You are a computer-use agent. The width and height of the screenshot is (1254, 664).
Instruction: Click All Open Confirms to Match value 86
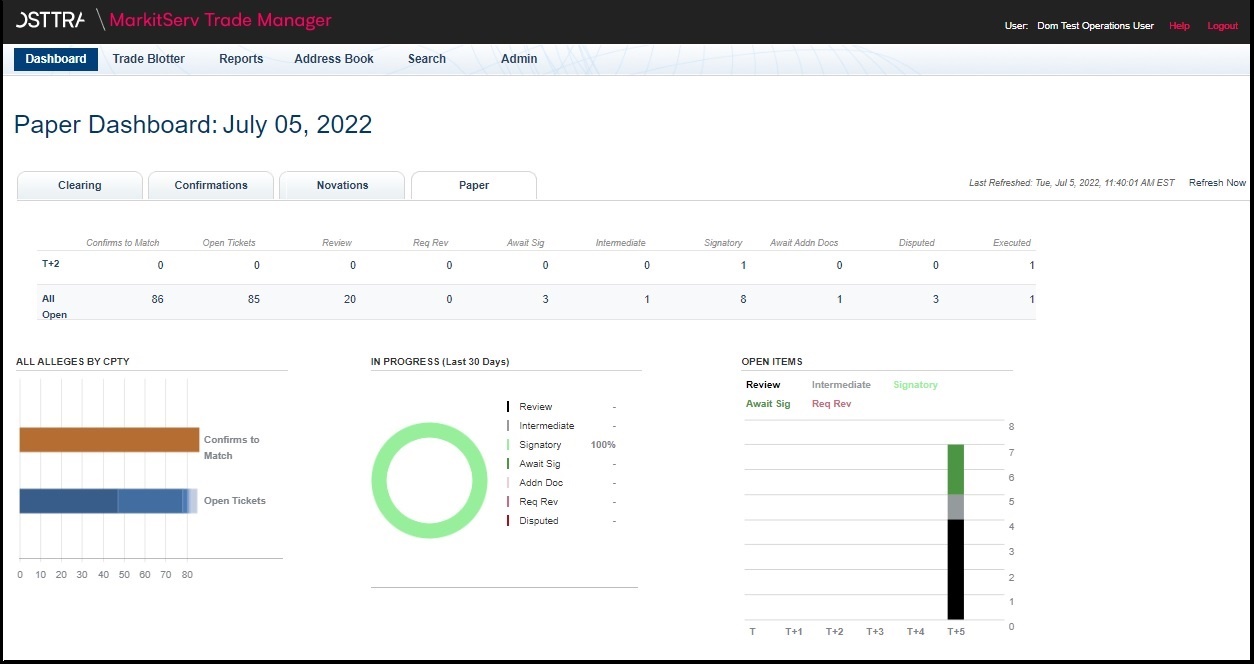click(x=157, y=300)
